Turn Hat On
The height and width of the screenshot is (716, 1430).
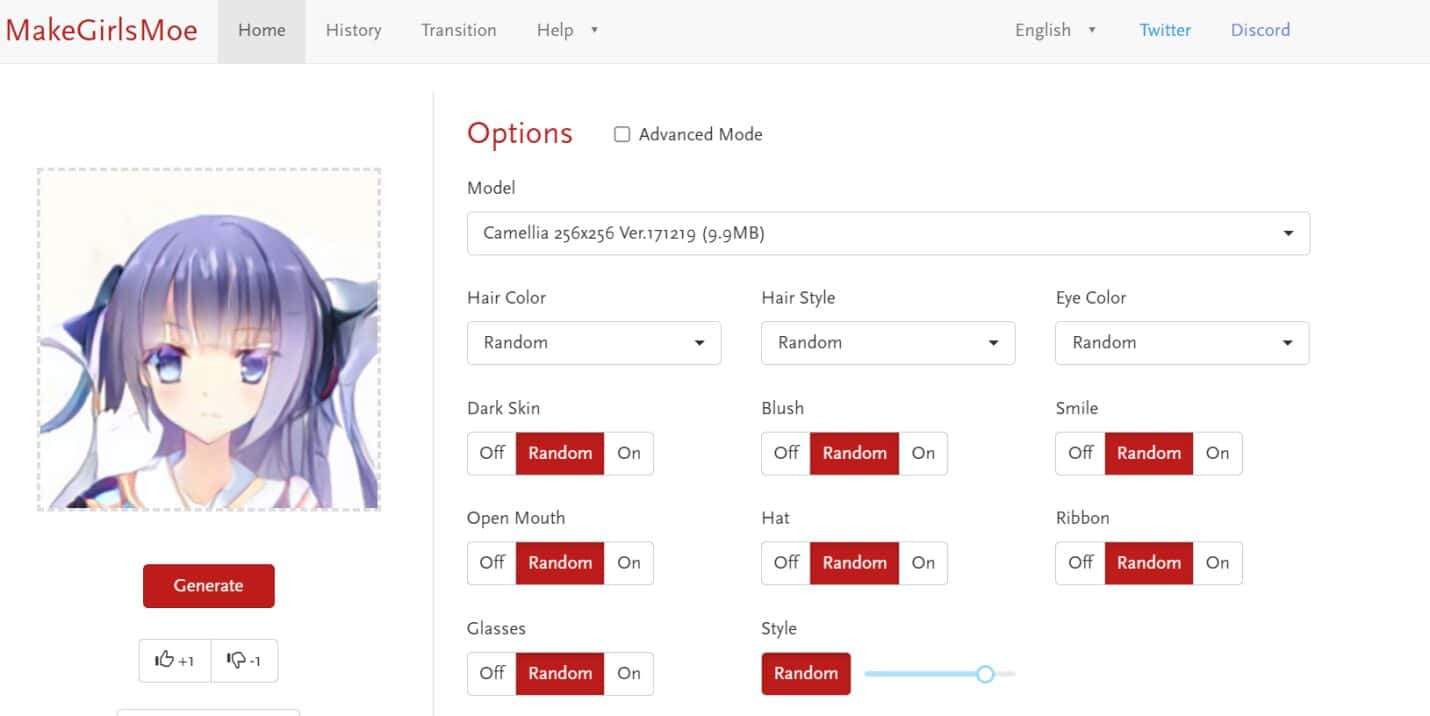[923, 563]
